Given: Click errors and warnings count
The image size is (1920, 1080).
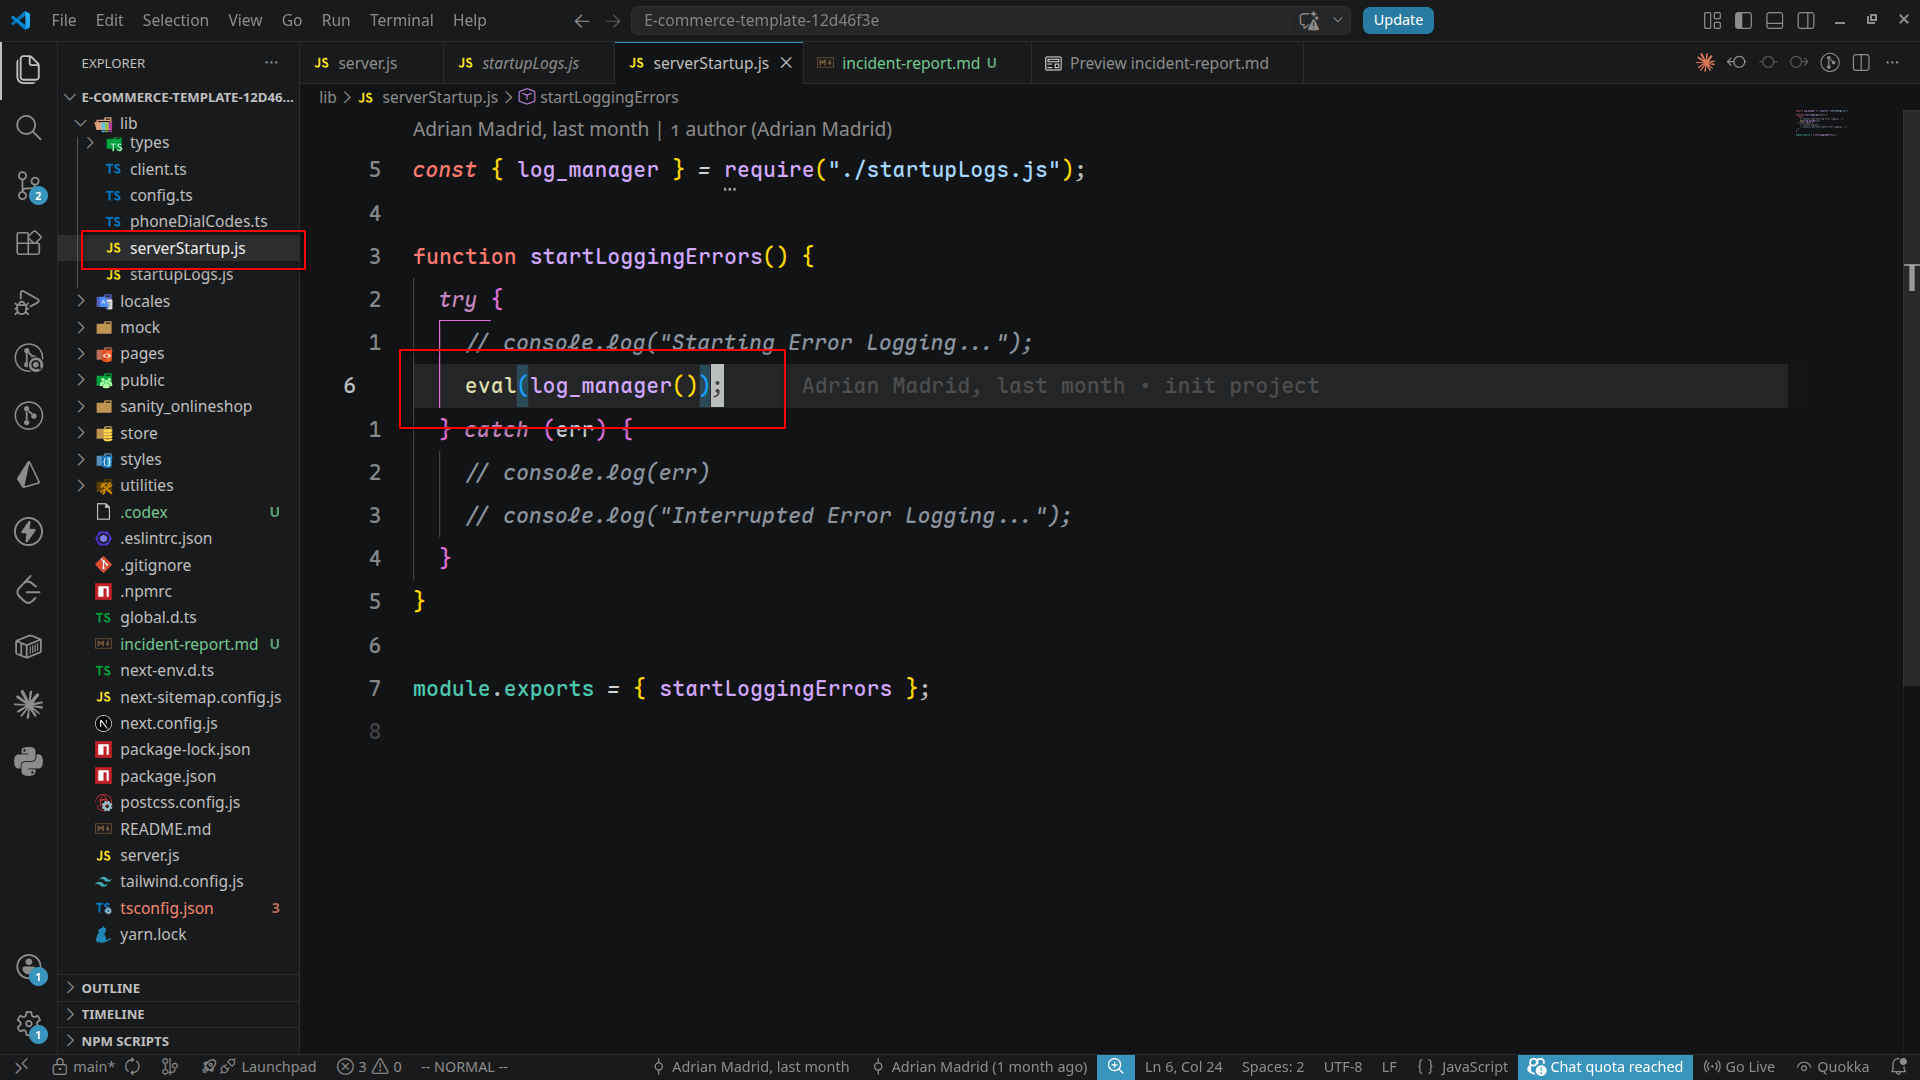Looking at the screenshot, I should 369,1067.
